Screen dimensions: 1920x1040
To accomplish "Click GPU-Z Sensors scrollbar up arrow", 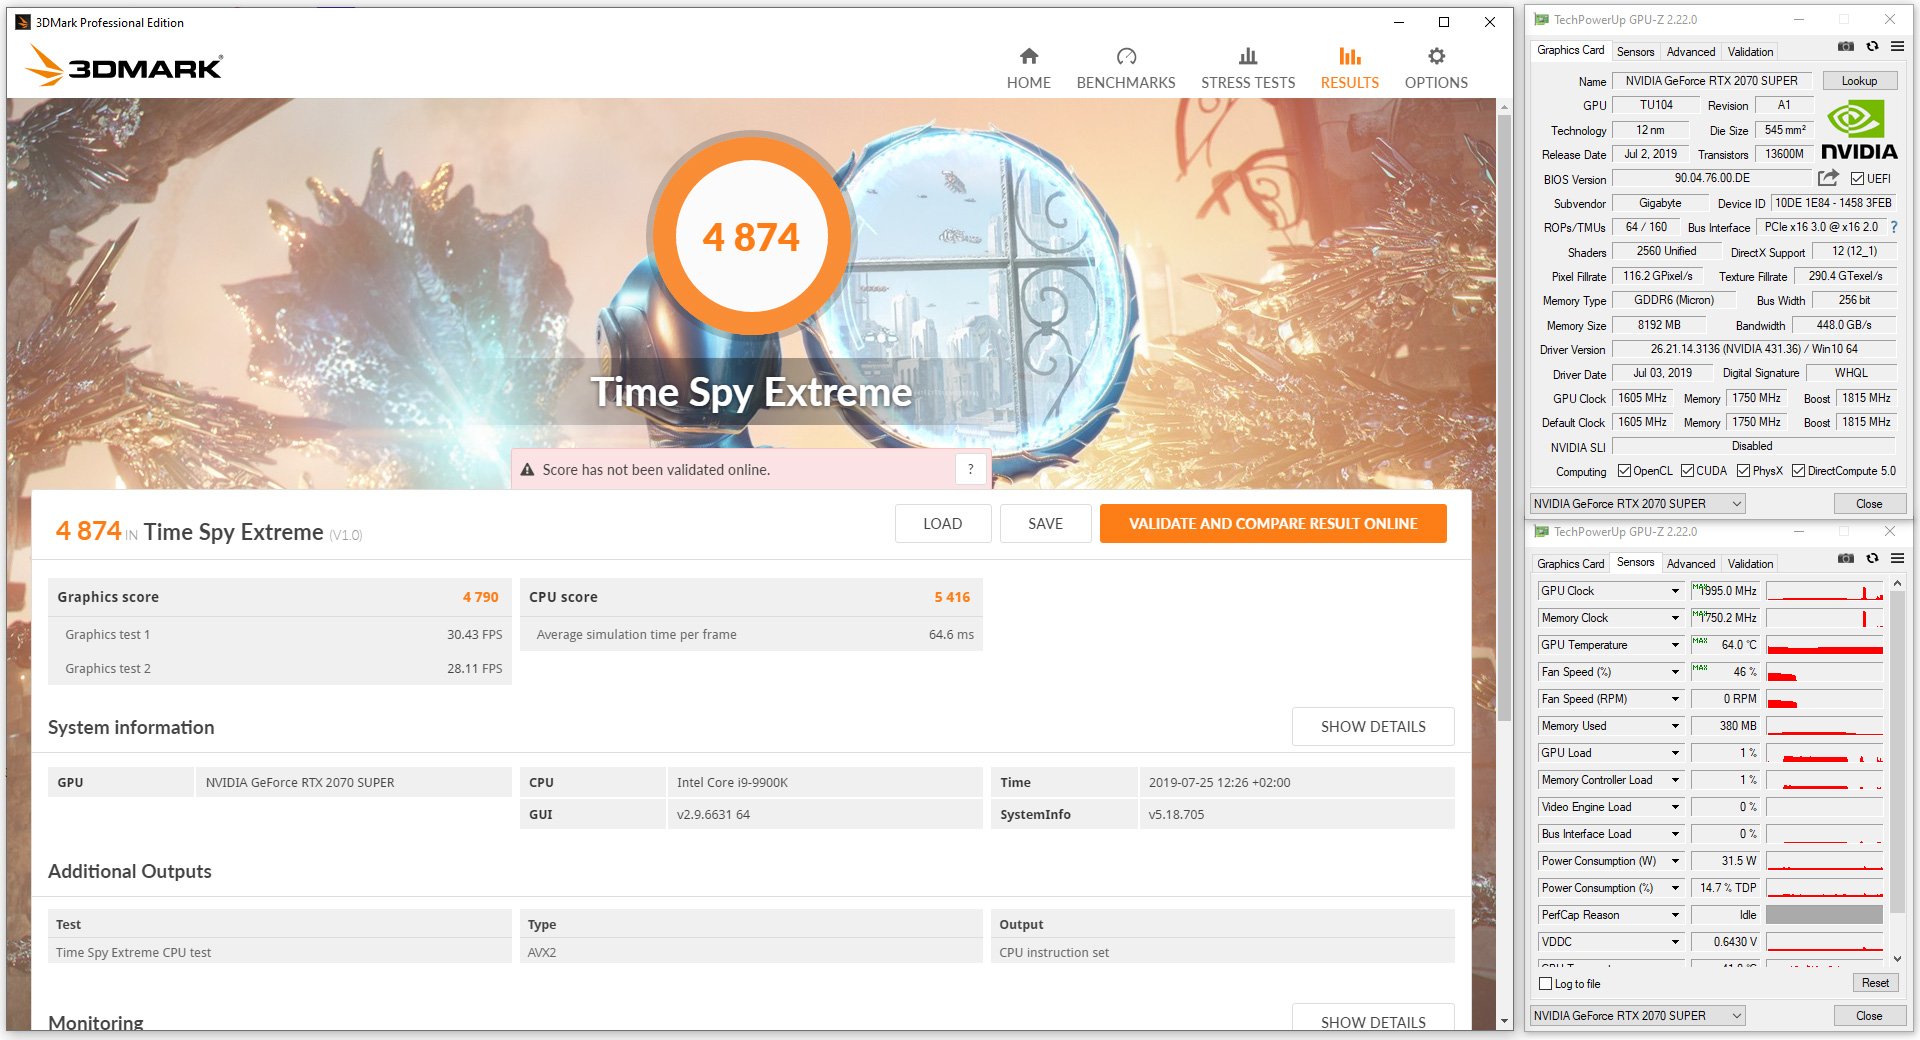I will [x=1897, y=584].
